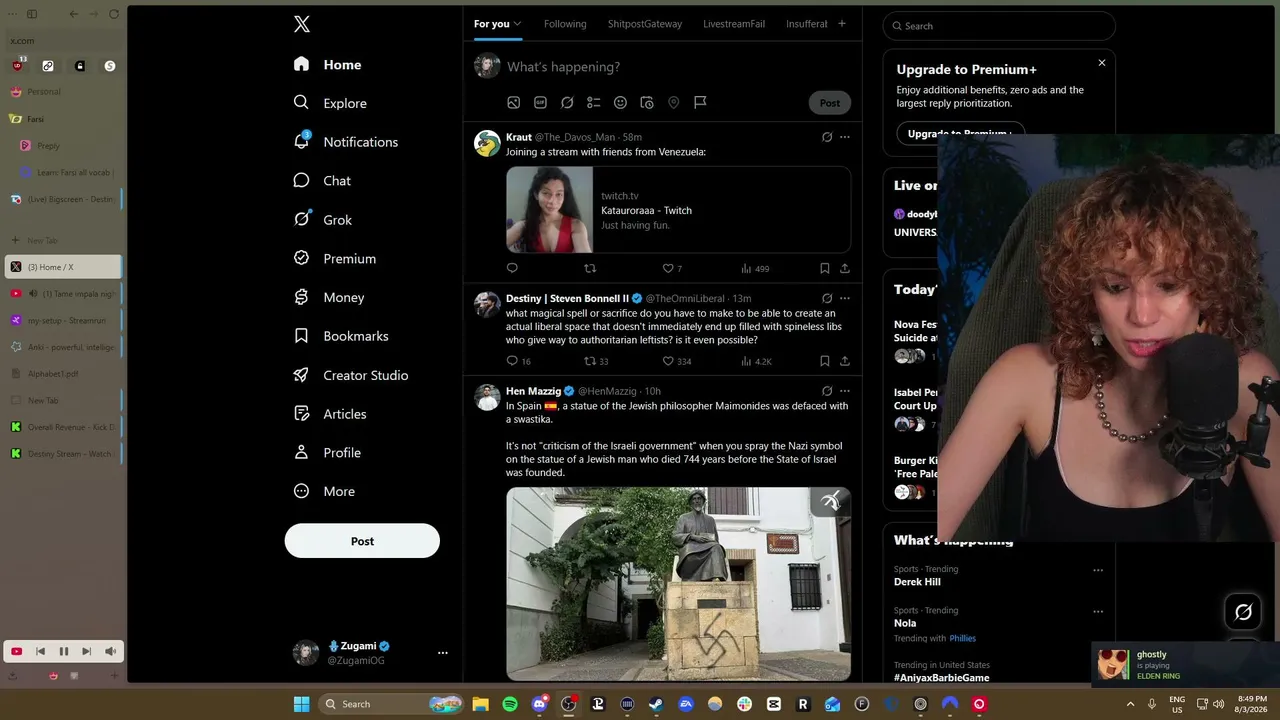Open Creator Studio rocket icon
Image resolution: width=1280 pixels, height=720 pixels.
click(x=301, y=375)
